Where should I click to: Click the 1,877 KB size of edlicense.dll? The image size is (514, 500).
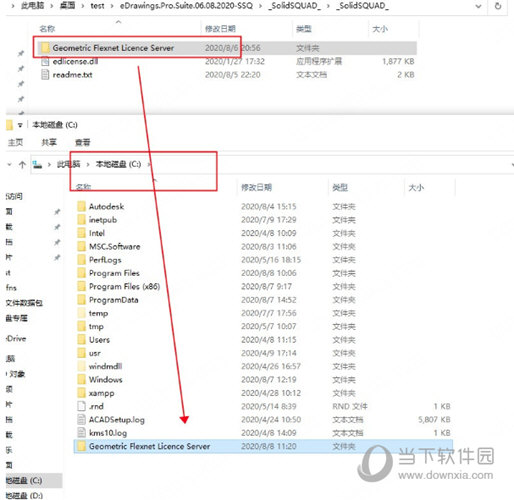click(x=398, y=61)
